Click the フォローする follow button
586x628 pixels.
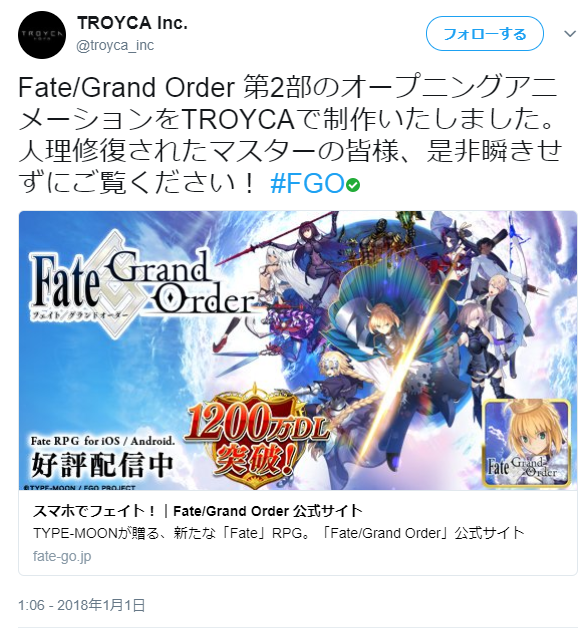click(485, 34)
